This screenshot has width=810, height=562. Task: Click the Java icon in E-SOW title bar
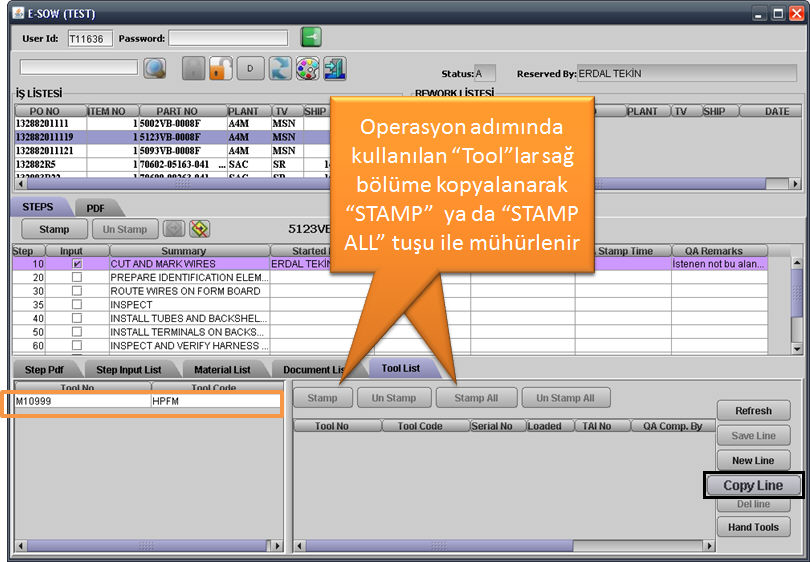pyautogui.click(x=19, y=13)
